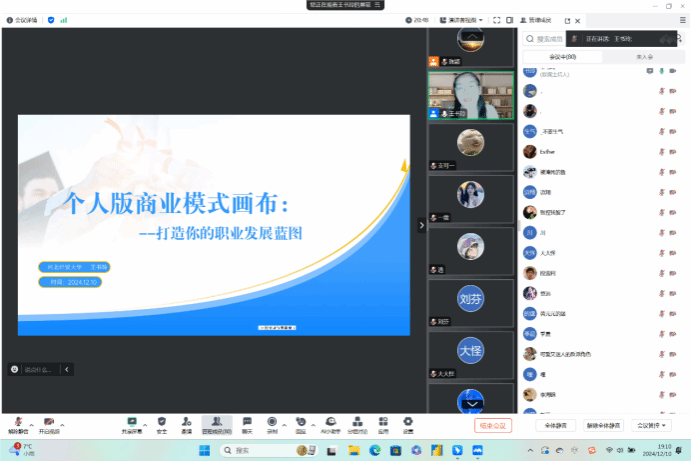Start screen sharing from the toolbar
This screenshot has width=692, height=462.
pyautogui.click(x=132, y=425)
